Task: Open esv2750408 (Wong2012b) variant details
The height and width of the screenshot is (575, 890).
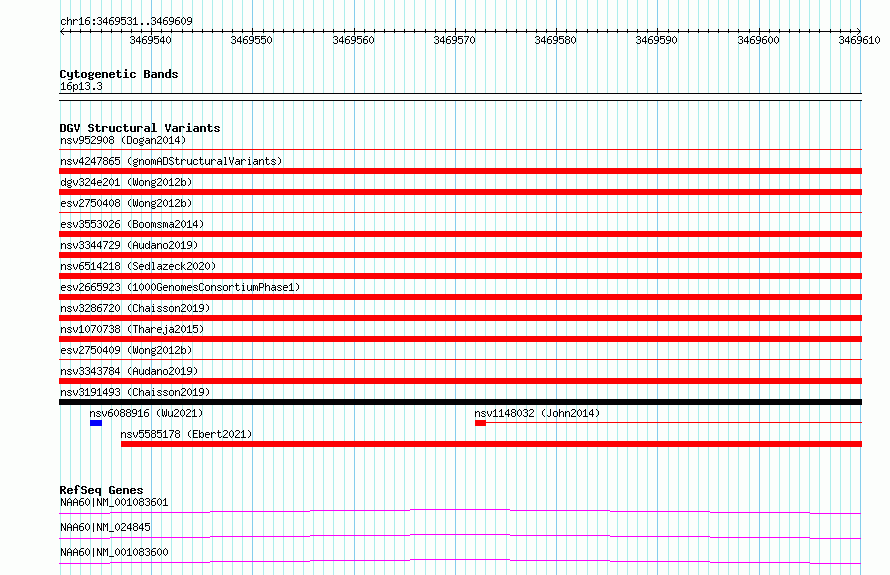Action: 126,203
